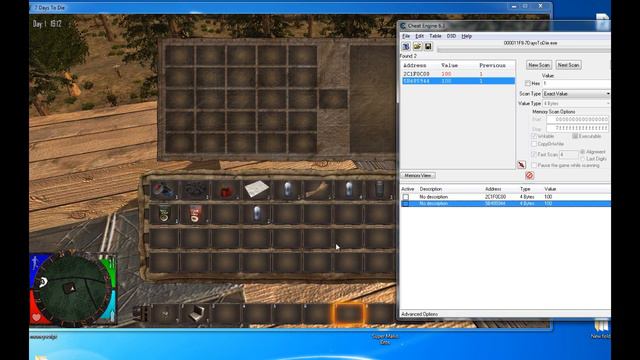Image resolution: width=640 pixels, height=360 pixels.
Task: Click the scan Value input field
Action: coord(576,83)
